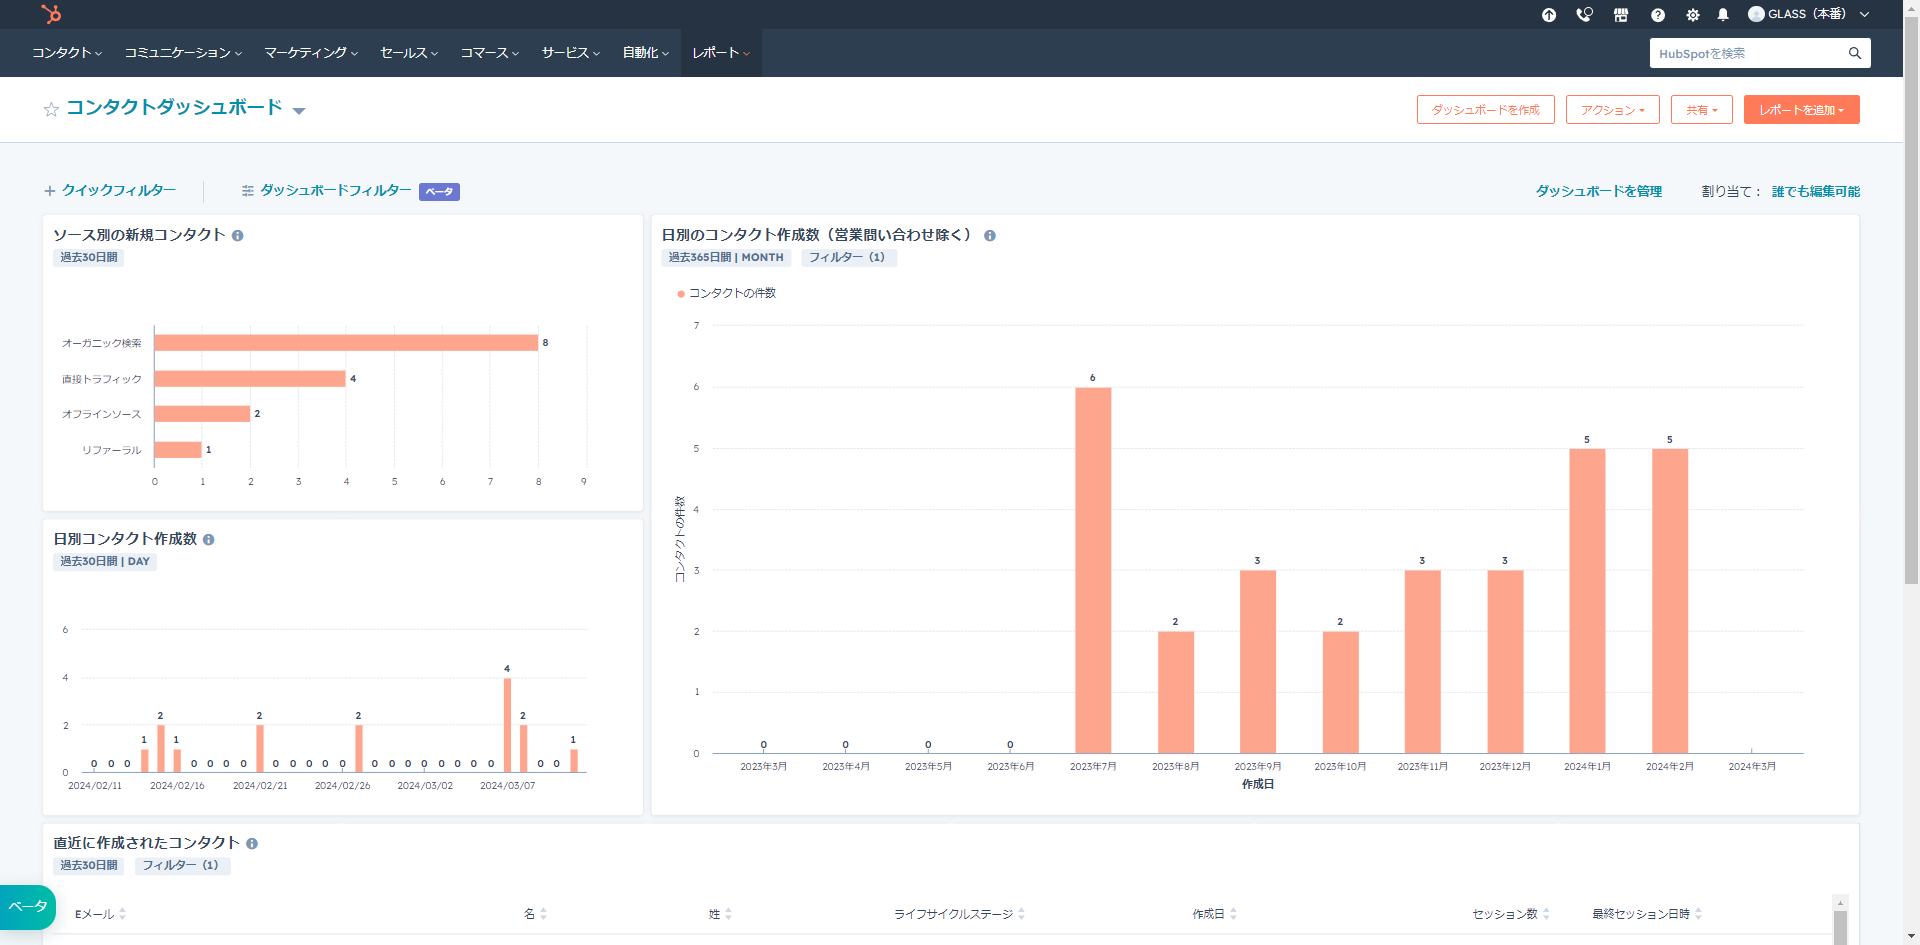Screen dimensions: 1920x945
Task: Click the search magnifier icon
Action: click(x=1855, y=52)
